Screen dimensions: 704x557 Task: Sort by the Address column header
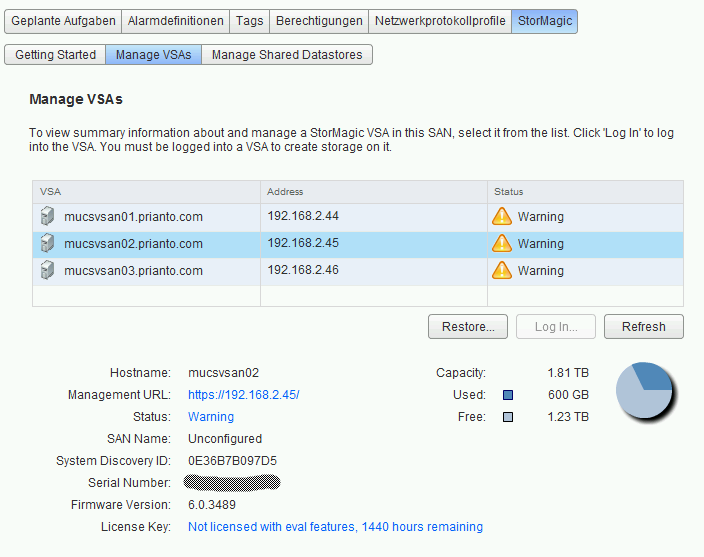pos(374,192)
